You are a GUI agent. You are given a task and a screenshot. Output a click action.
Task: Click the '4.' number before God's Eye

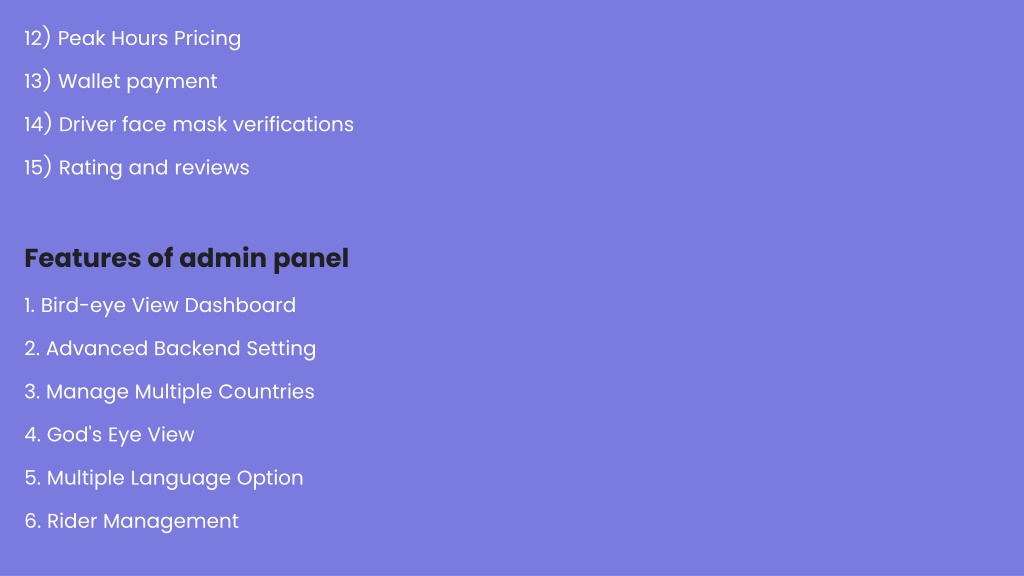point(33,435)
